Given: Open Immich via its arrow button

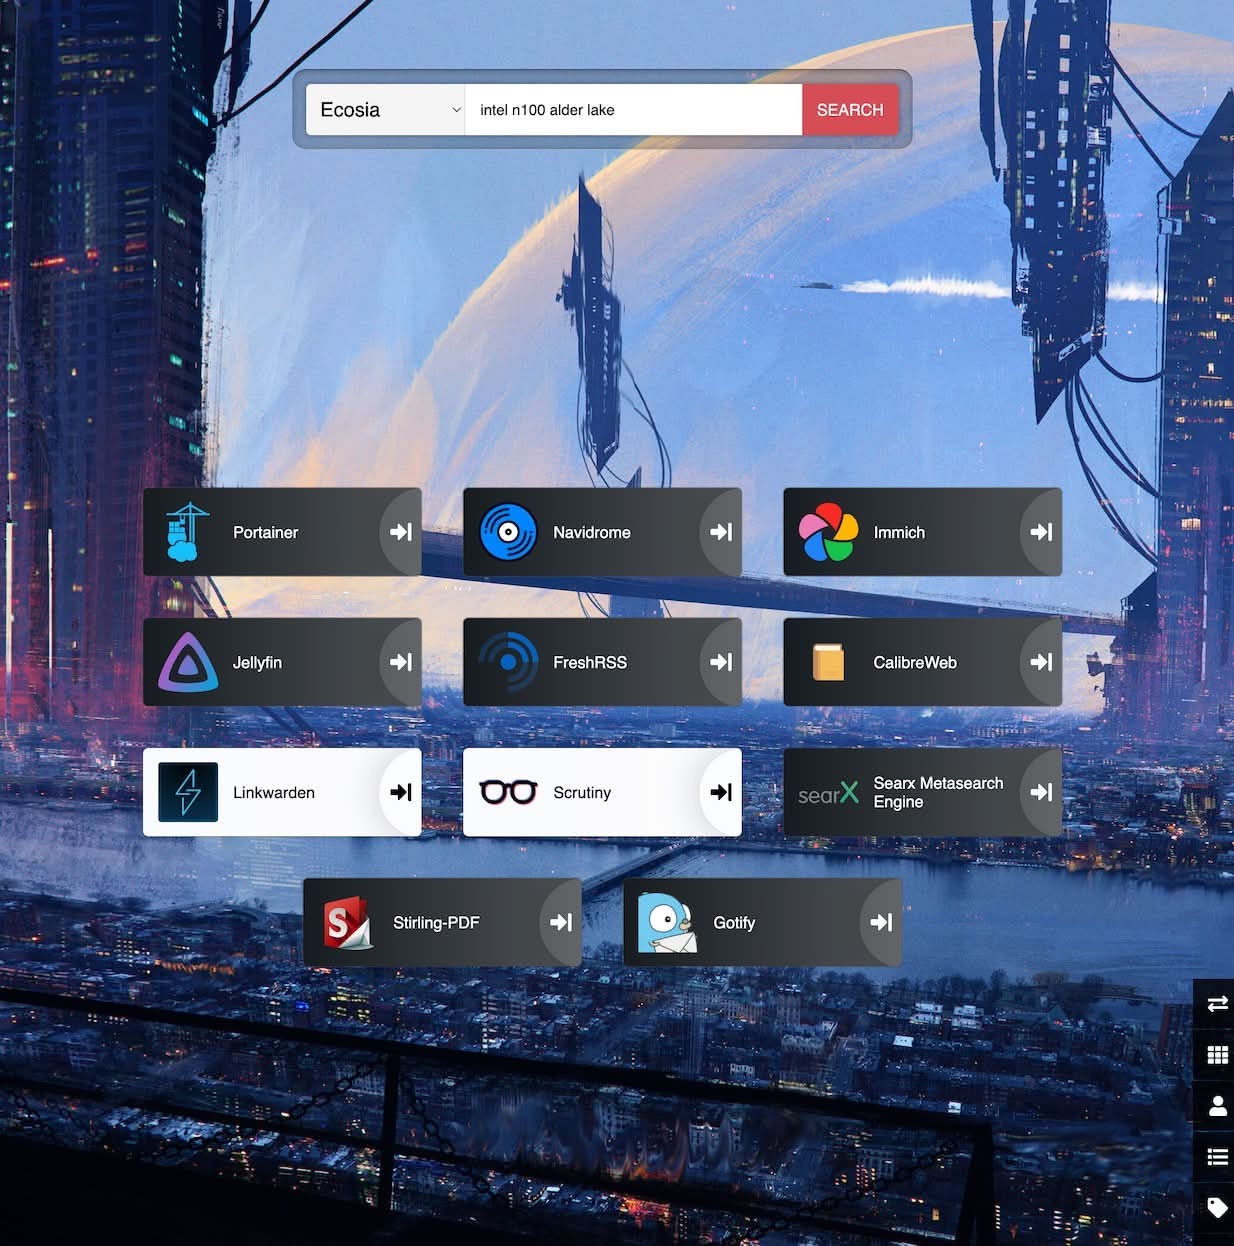Looking at the screenshot, I should [x=1041, y=532].
